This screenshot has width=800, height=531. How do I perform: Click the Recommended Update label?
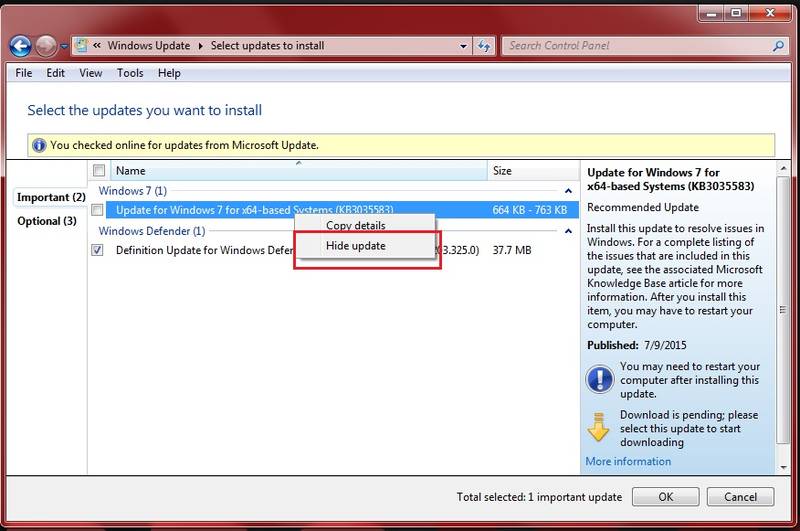[643, 207]
